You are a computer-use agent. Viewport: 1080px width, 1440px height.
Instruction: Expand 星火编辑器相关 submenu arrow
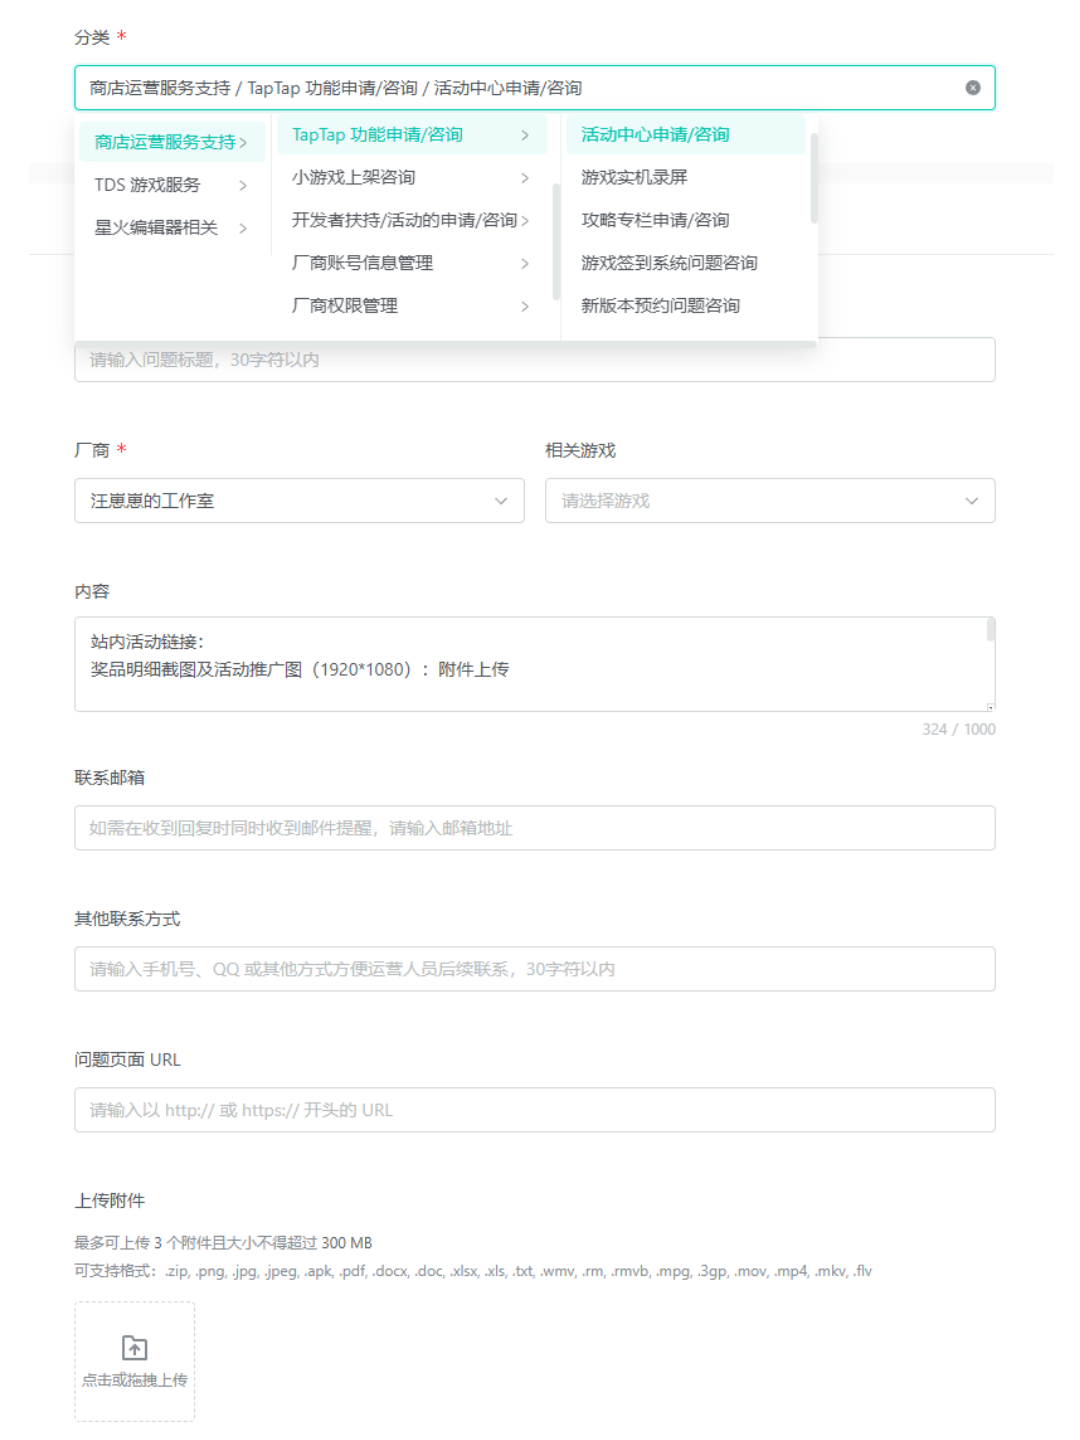pyautogui.click(x=243, y=228)
